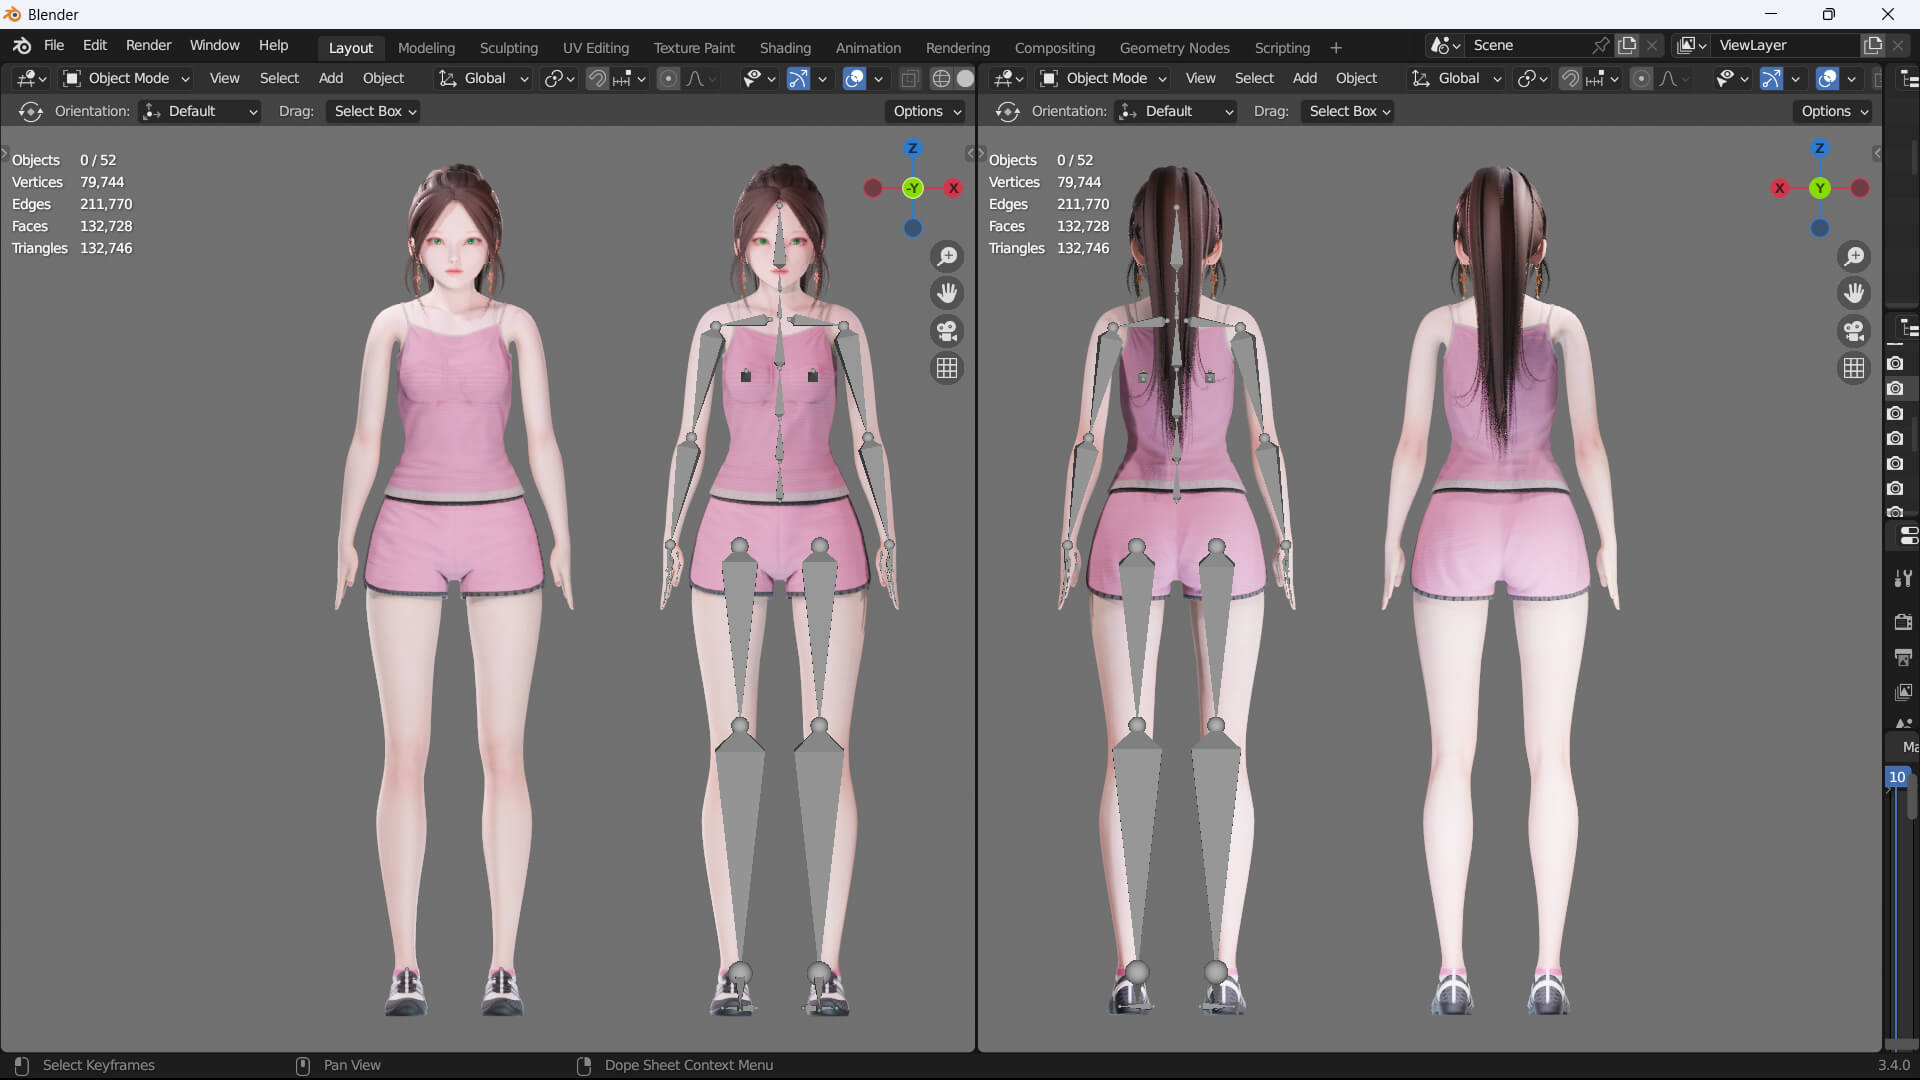Toggle camera view in right viewport
This screenshot has height=1080, width=1920.
(x=1854, y=331)
